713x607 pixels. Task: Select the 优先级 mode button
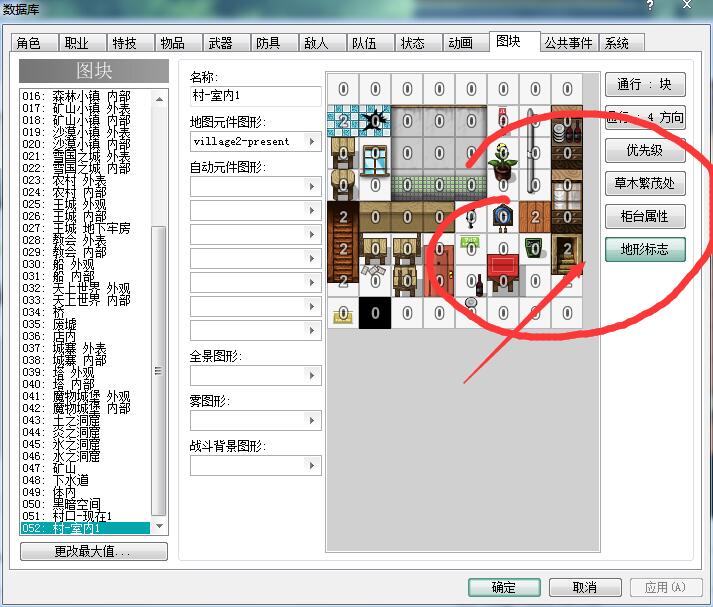645,150
